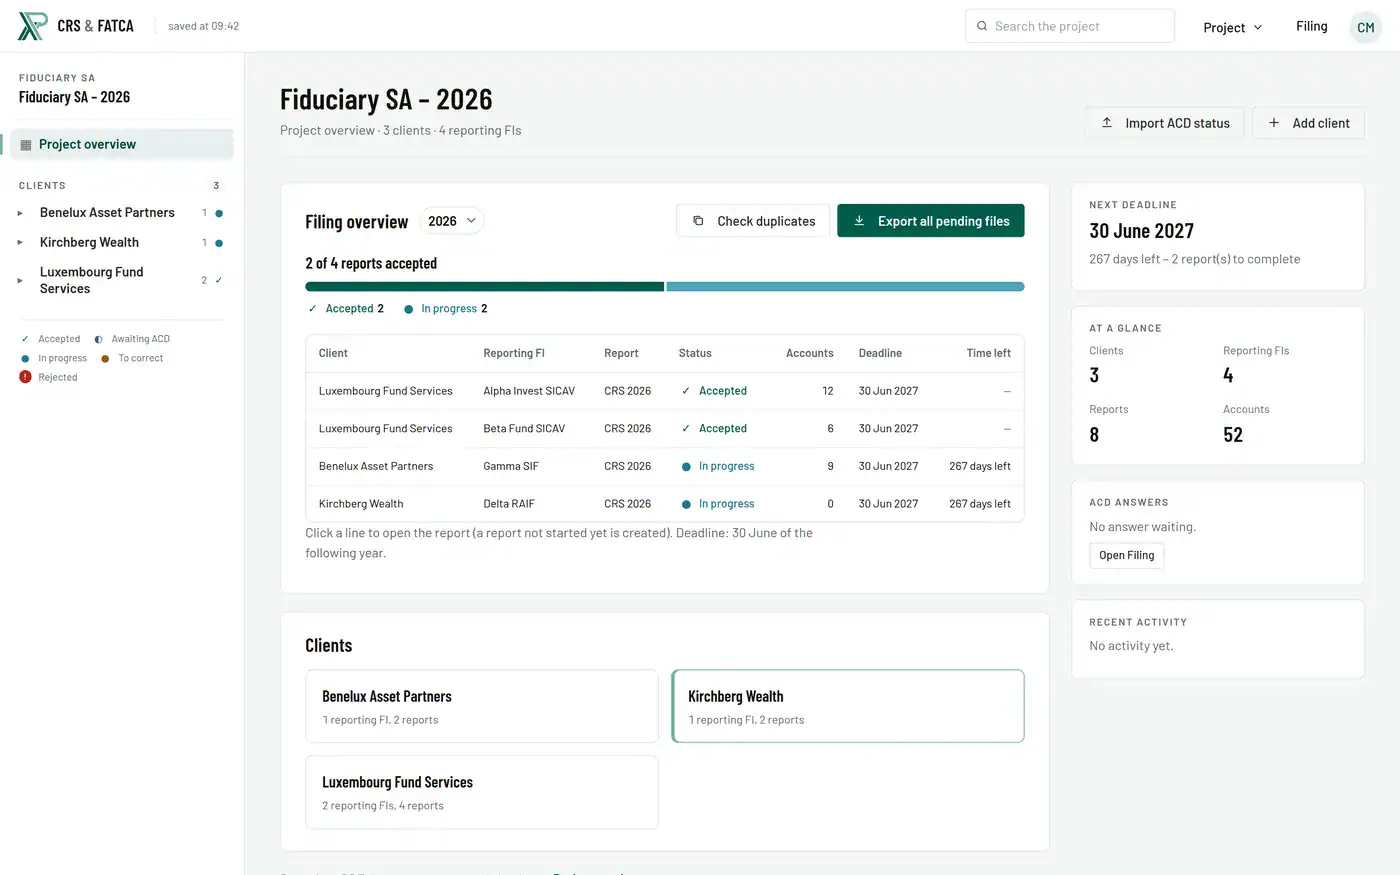The height and width of the screenshot is (875, 1400).
Task: Select Project overview in sidebar
Action: click(x=122, y=145)
